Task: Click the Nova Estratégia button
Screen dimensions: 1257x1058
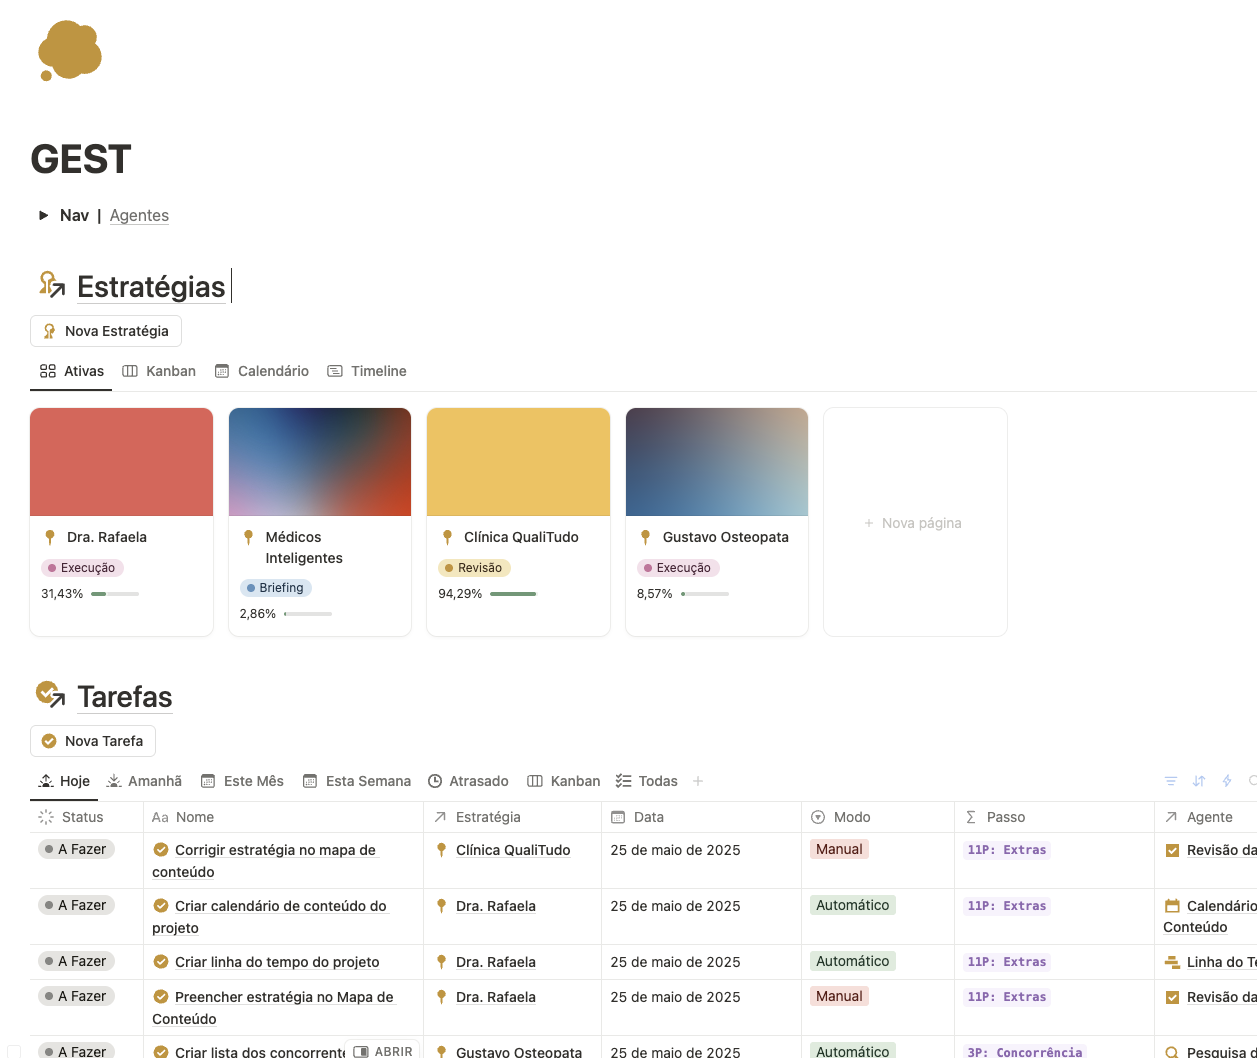Action: (106, 331)
